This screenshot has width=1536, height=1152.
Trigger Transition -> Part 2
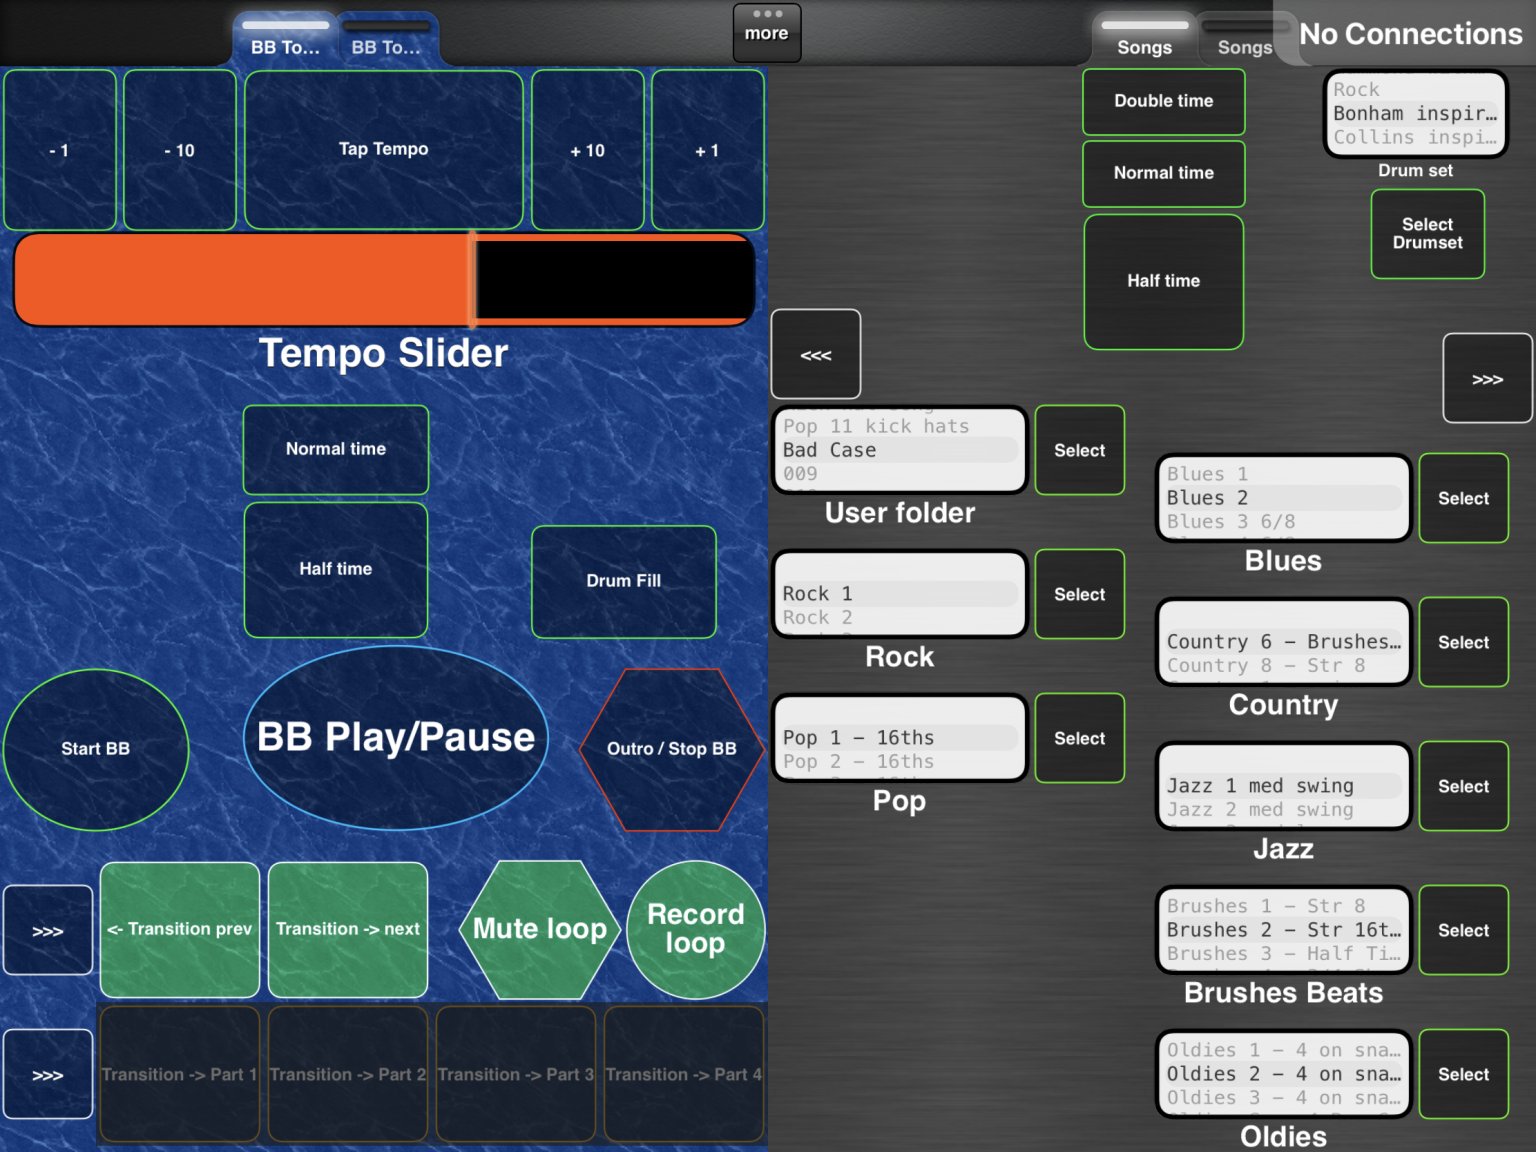click(x=348, y=1074)
